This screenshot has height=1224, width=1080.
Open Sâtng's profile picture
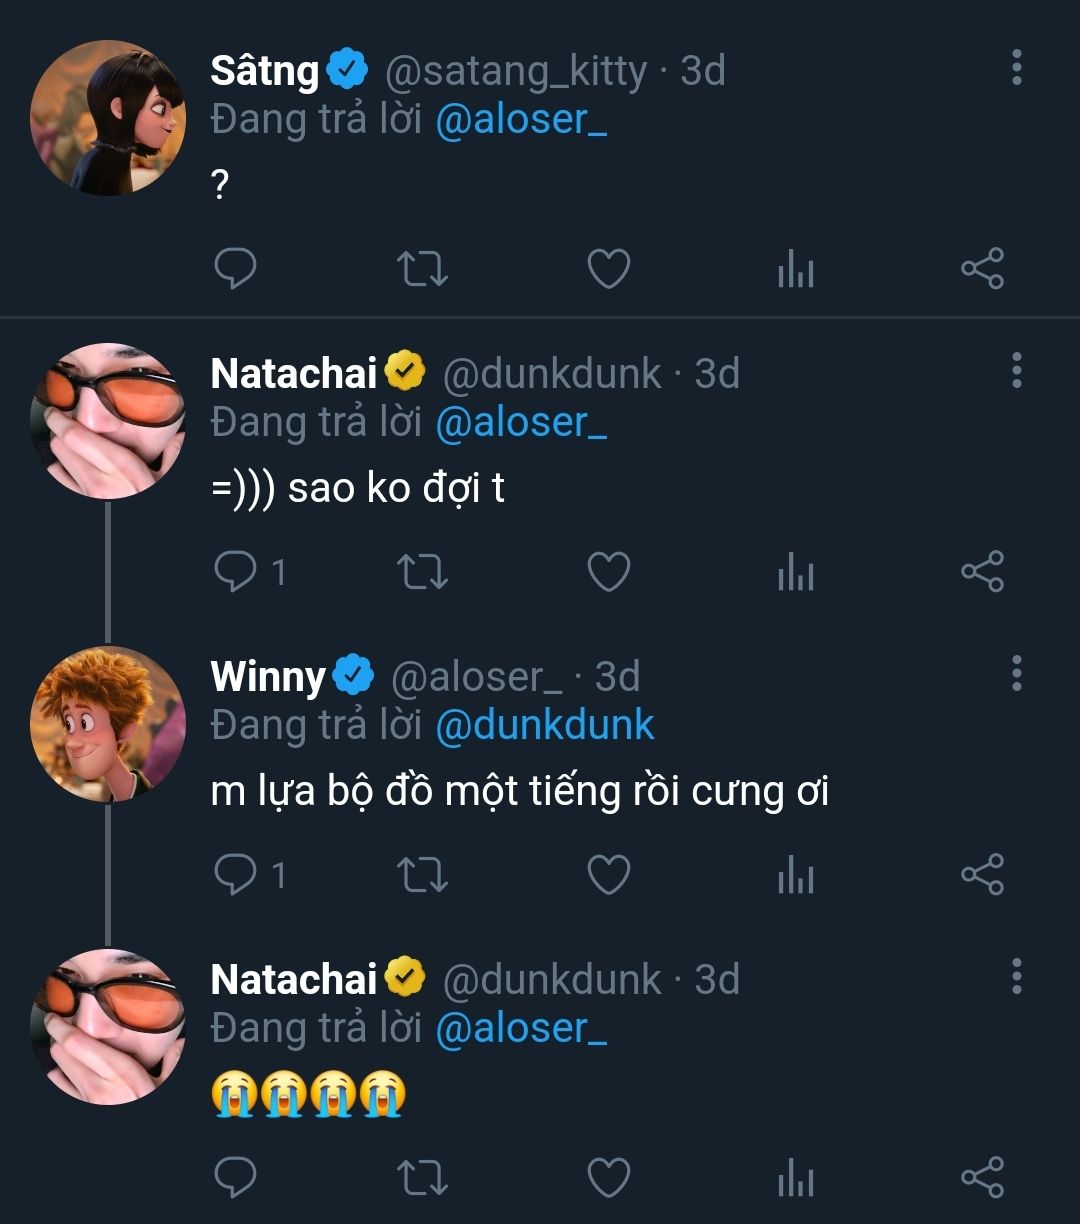(108, 118)
